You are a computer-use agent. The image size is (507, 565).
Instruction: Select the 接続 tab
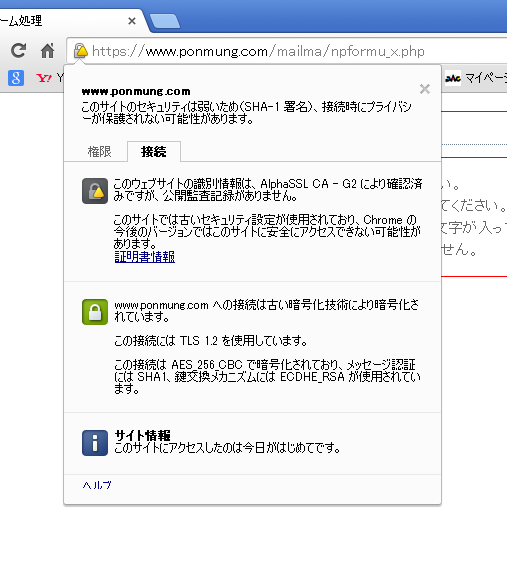point(154,151)
